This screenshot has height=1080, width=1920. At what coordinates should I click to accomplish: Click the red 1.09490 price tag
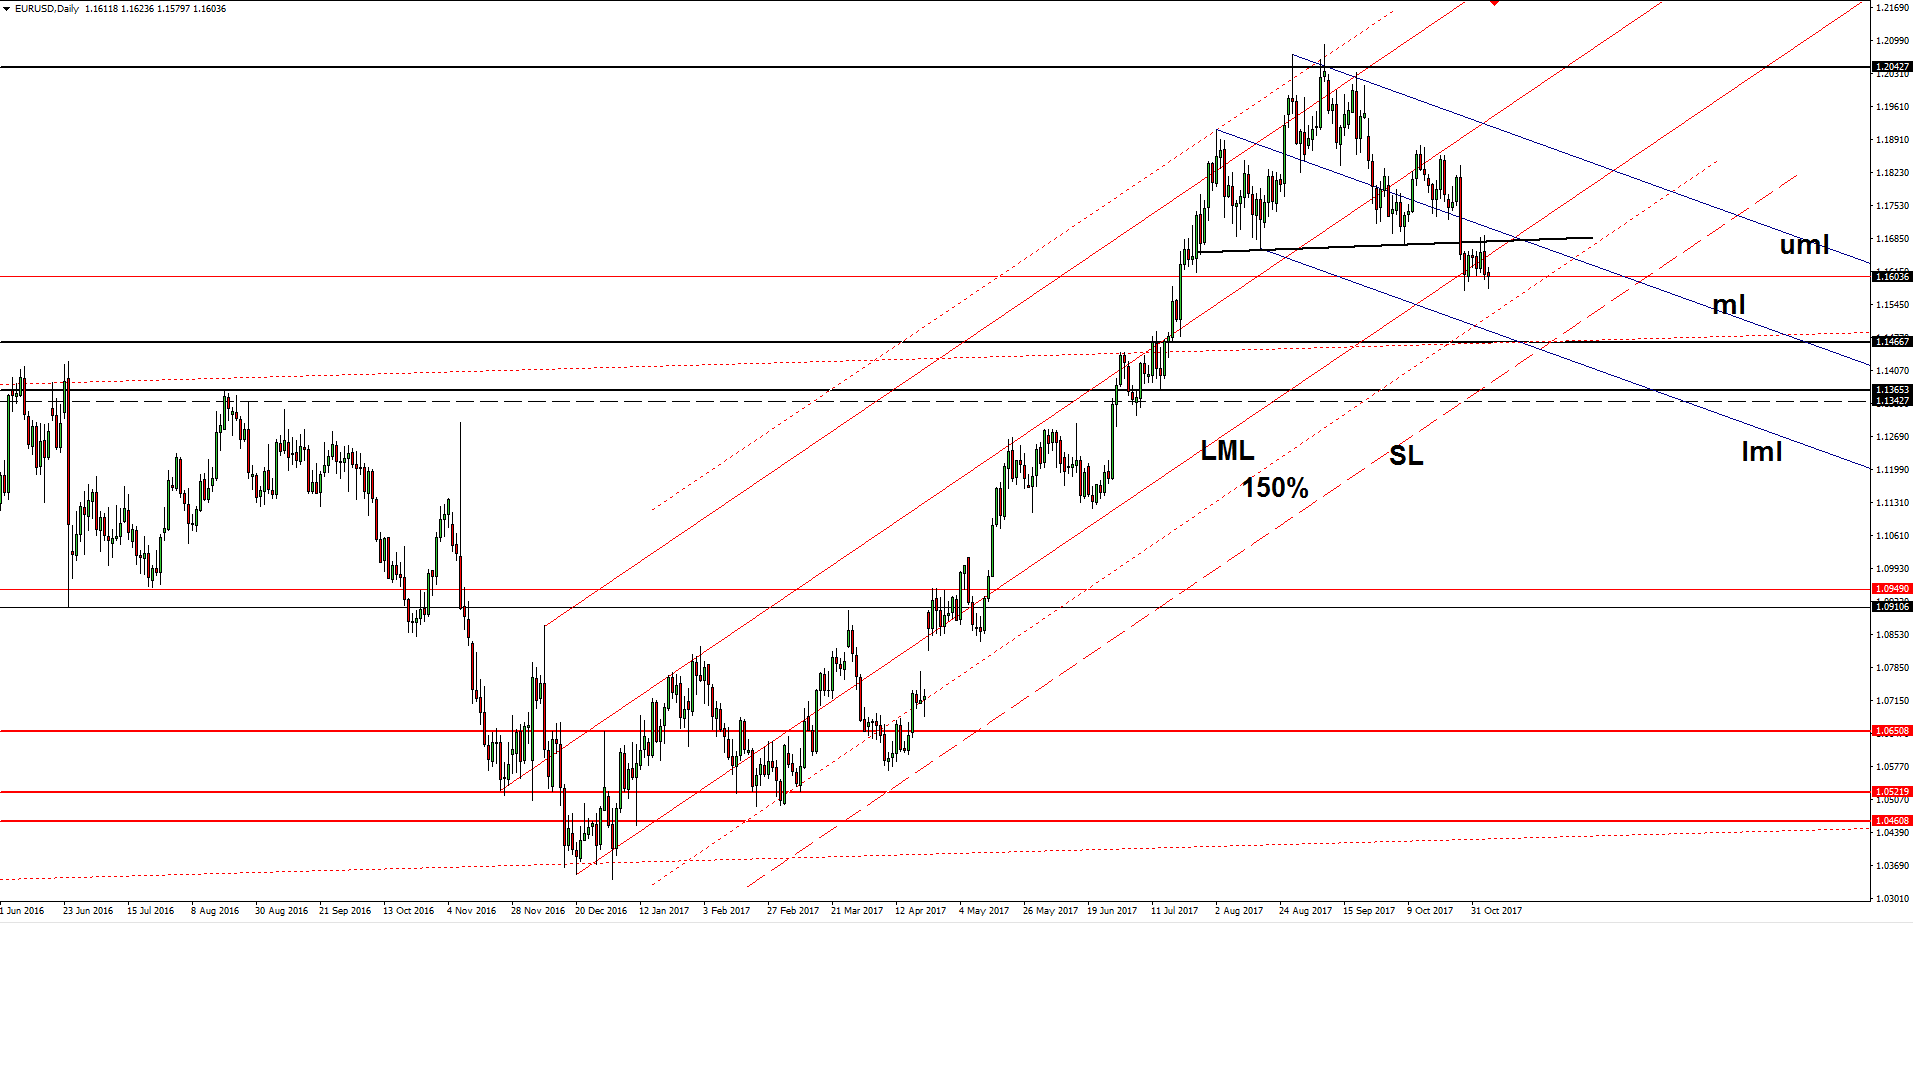pyautogui.click(x=1892, y=589)
